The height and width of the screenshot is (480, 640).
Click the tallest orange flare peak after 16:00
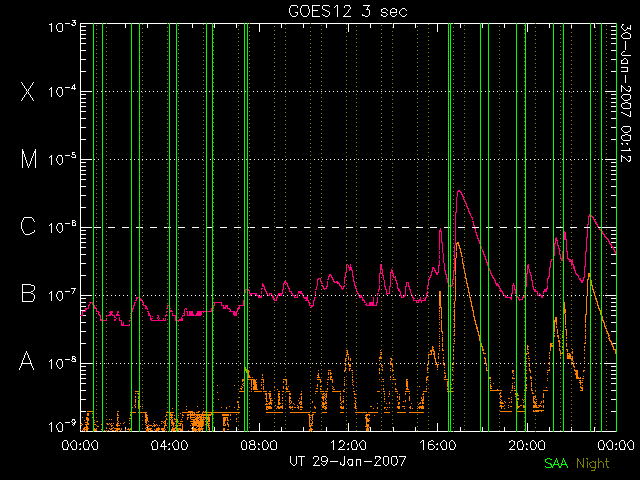pyautogui.click(x=458, y=243)
